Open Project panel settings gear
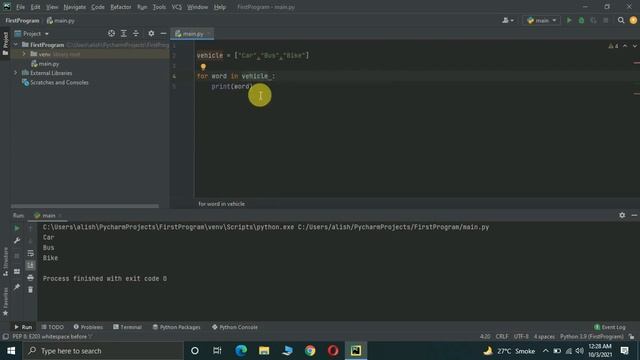 [151, 33]
